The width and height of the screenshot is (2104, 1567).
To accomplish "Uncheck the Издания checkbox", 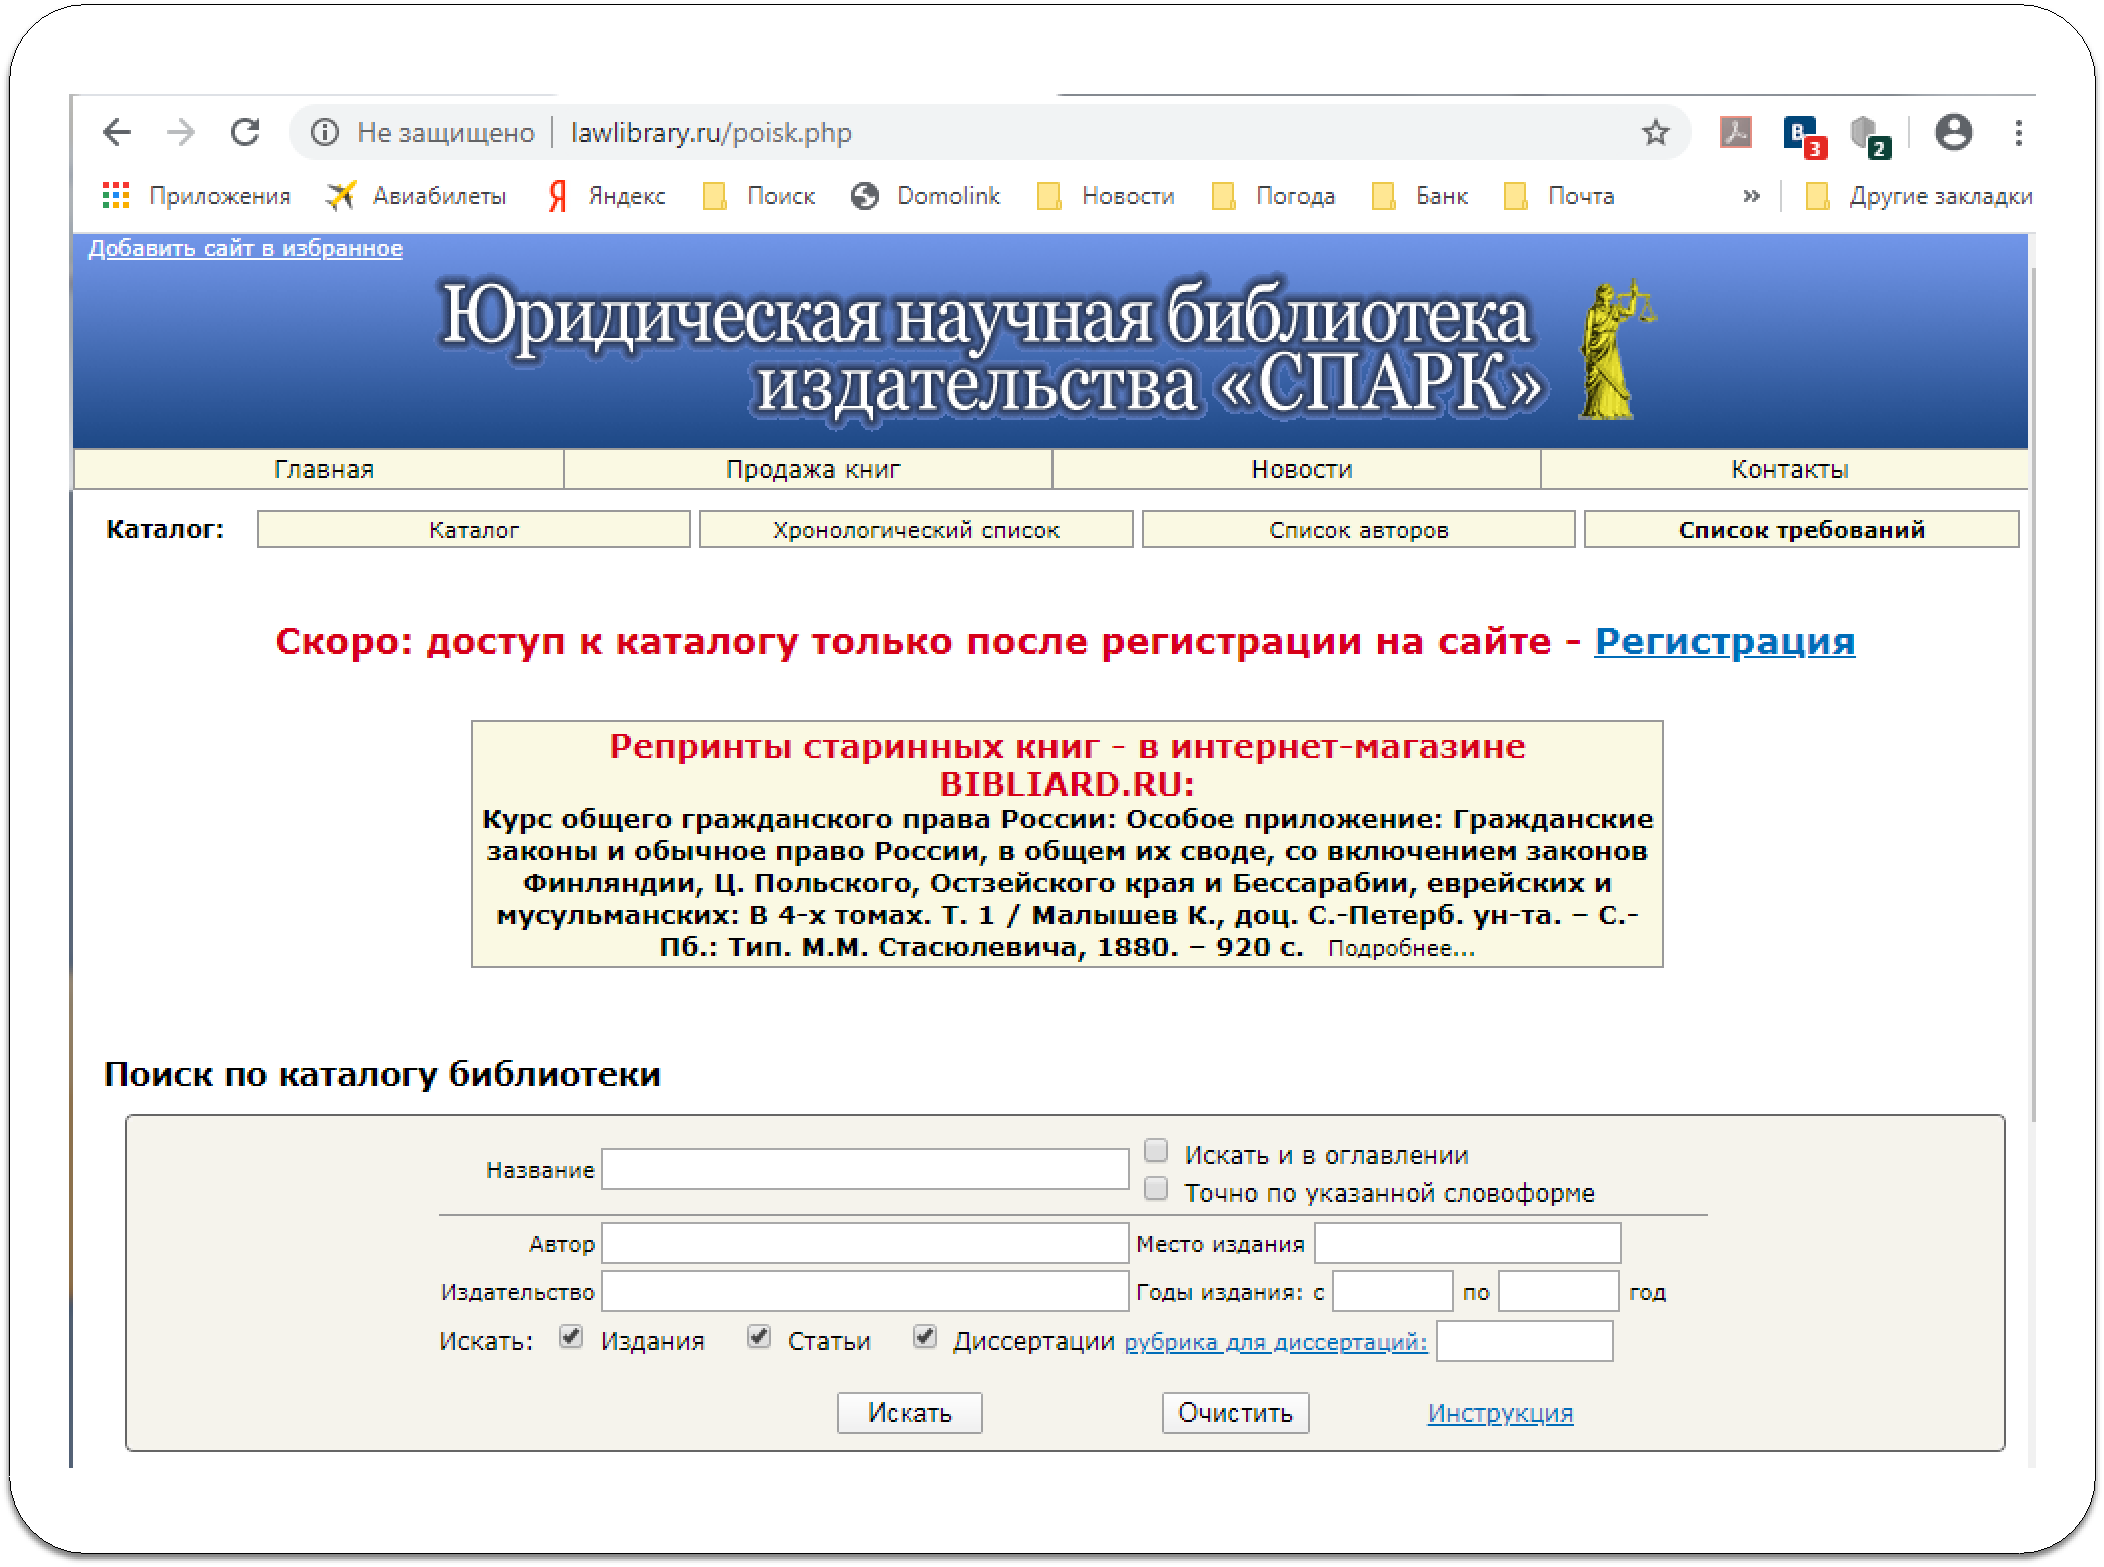I will pos(571,1337).
